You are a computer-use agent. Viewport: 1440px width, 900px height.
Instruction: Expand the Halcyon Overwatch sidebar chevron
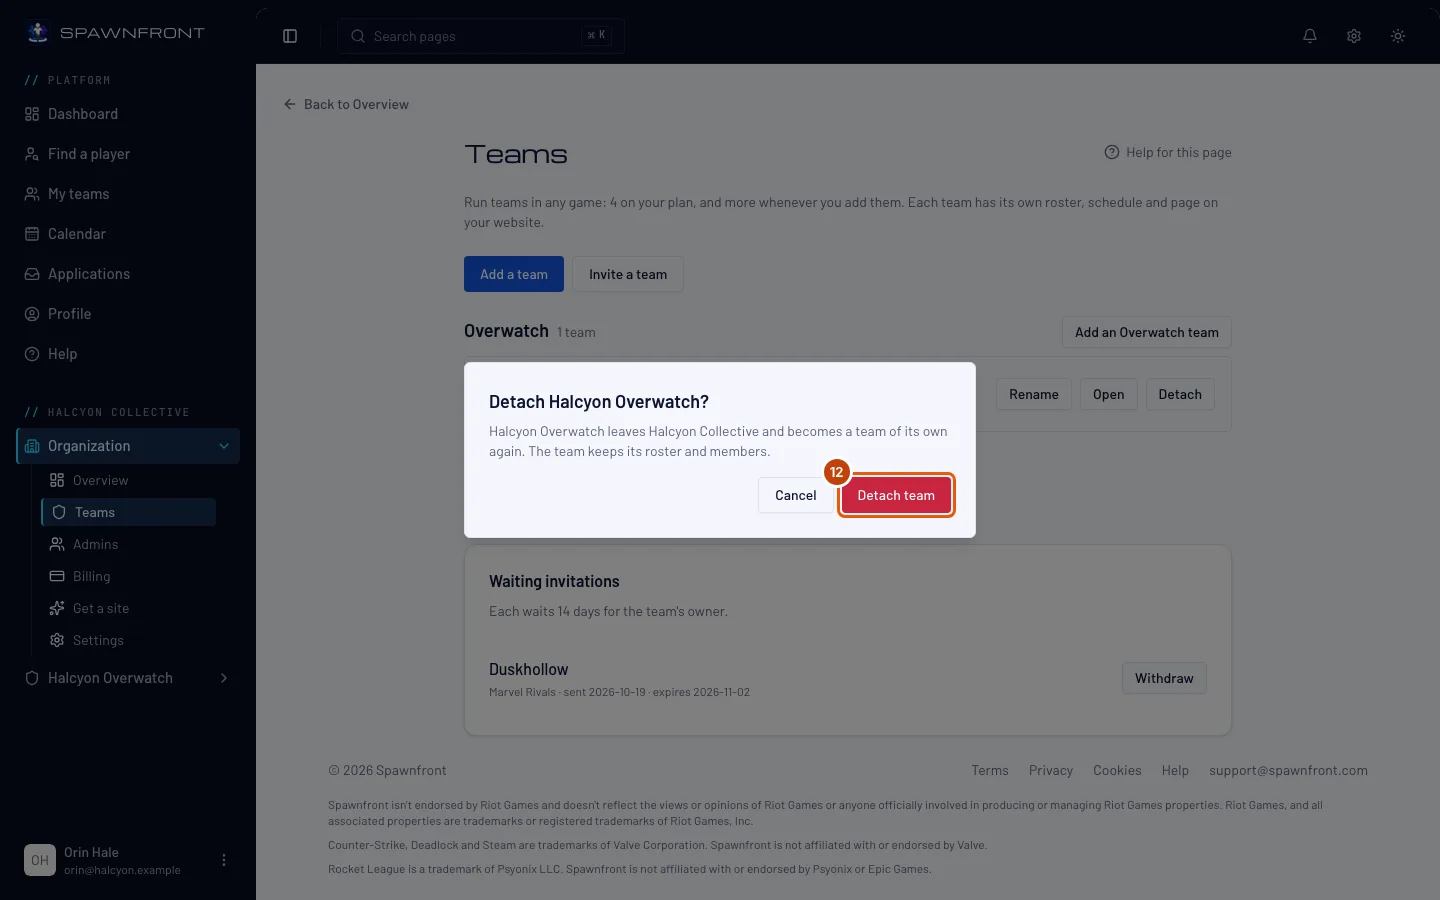coord(224,678)
